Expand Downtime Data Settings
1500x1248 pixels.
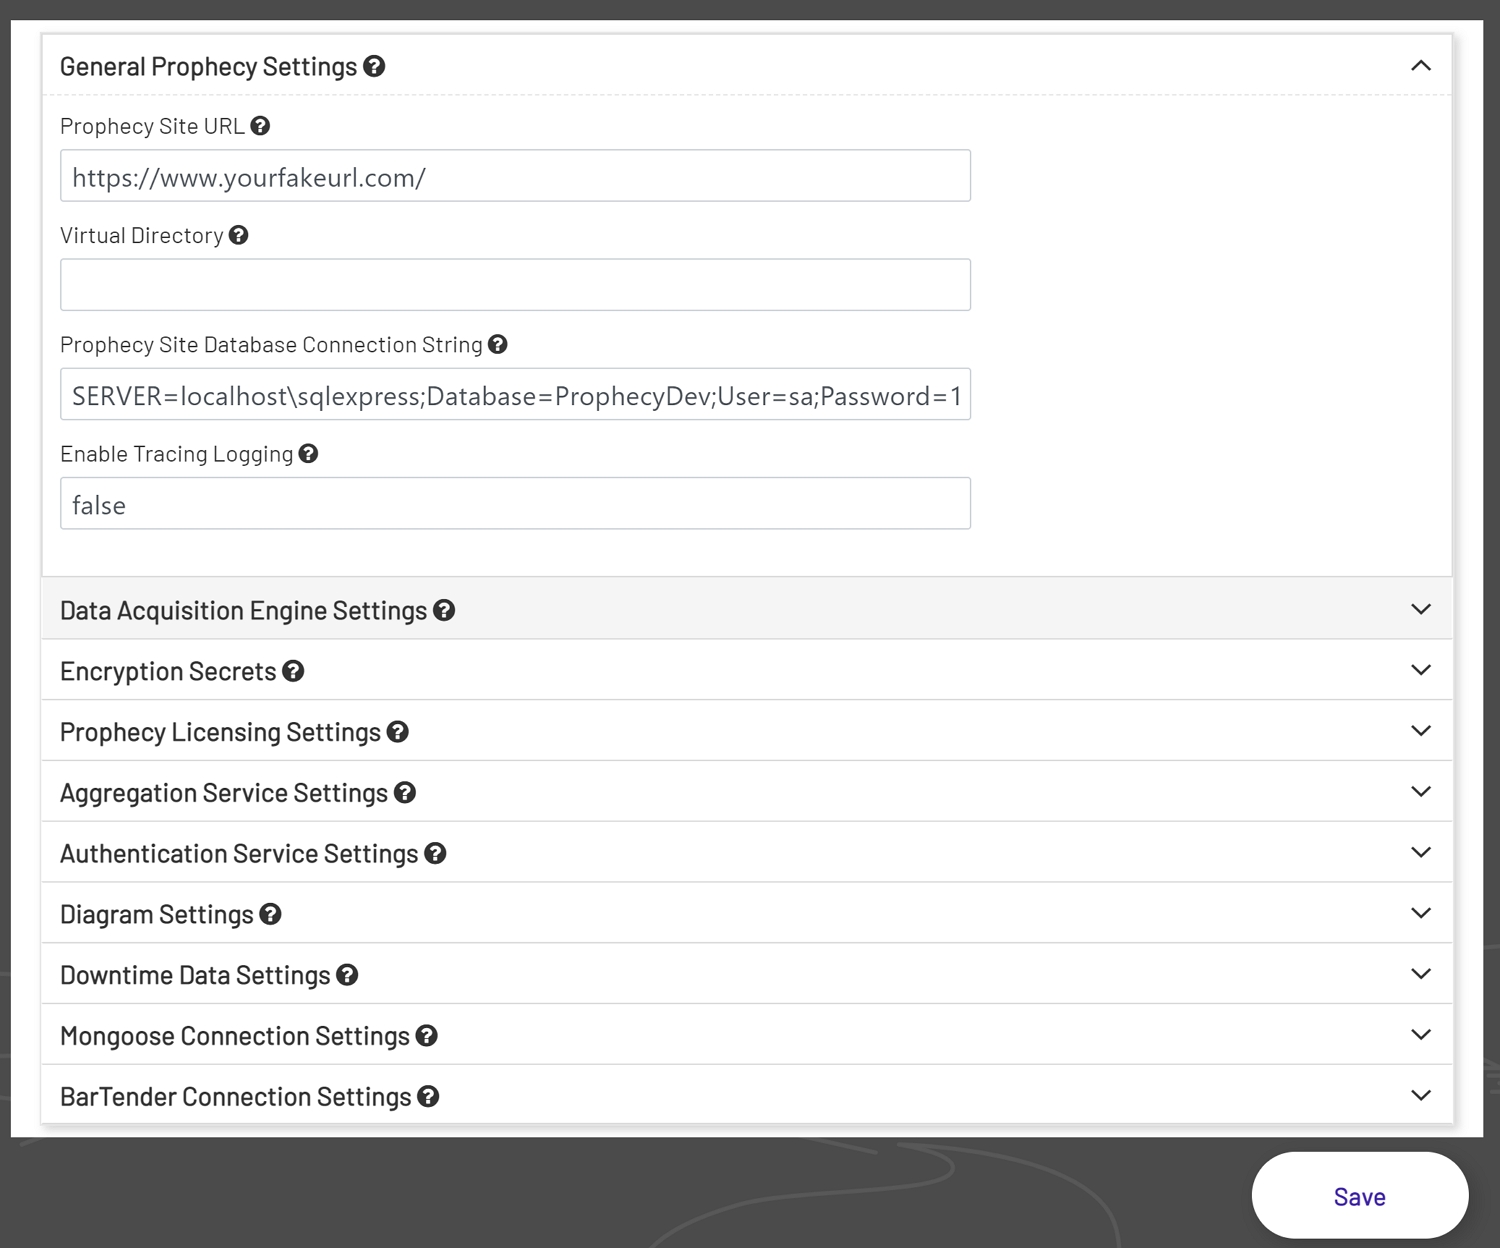(1421, 973)
